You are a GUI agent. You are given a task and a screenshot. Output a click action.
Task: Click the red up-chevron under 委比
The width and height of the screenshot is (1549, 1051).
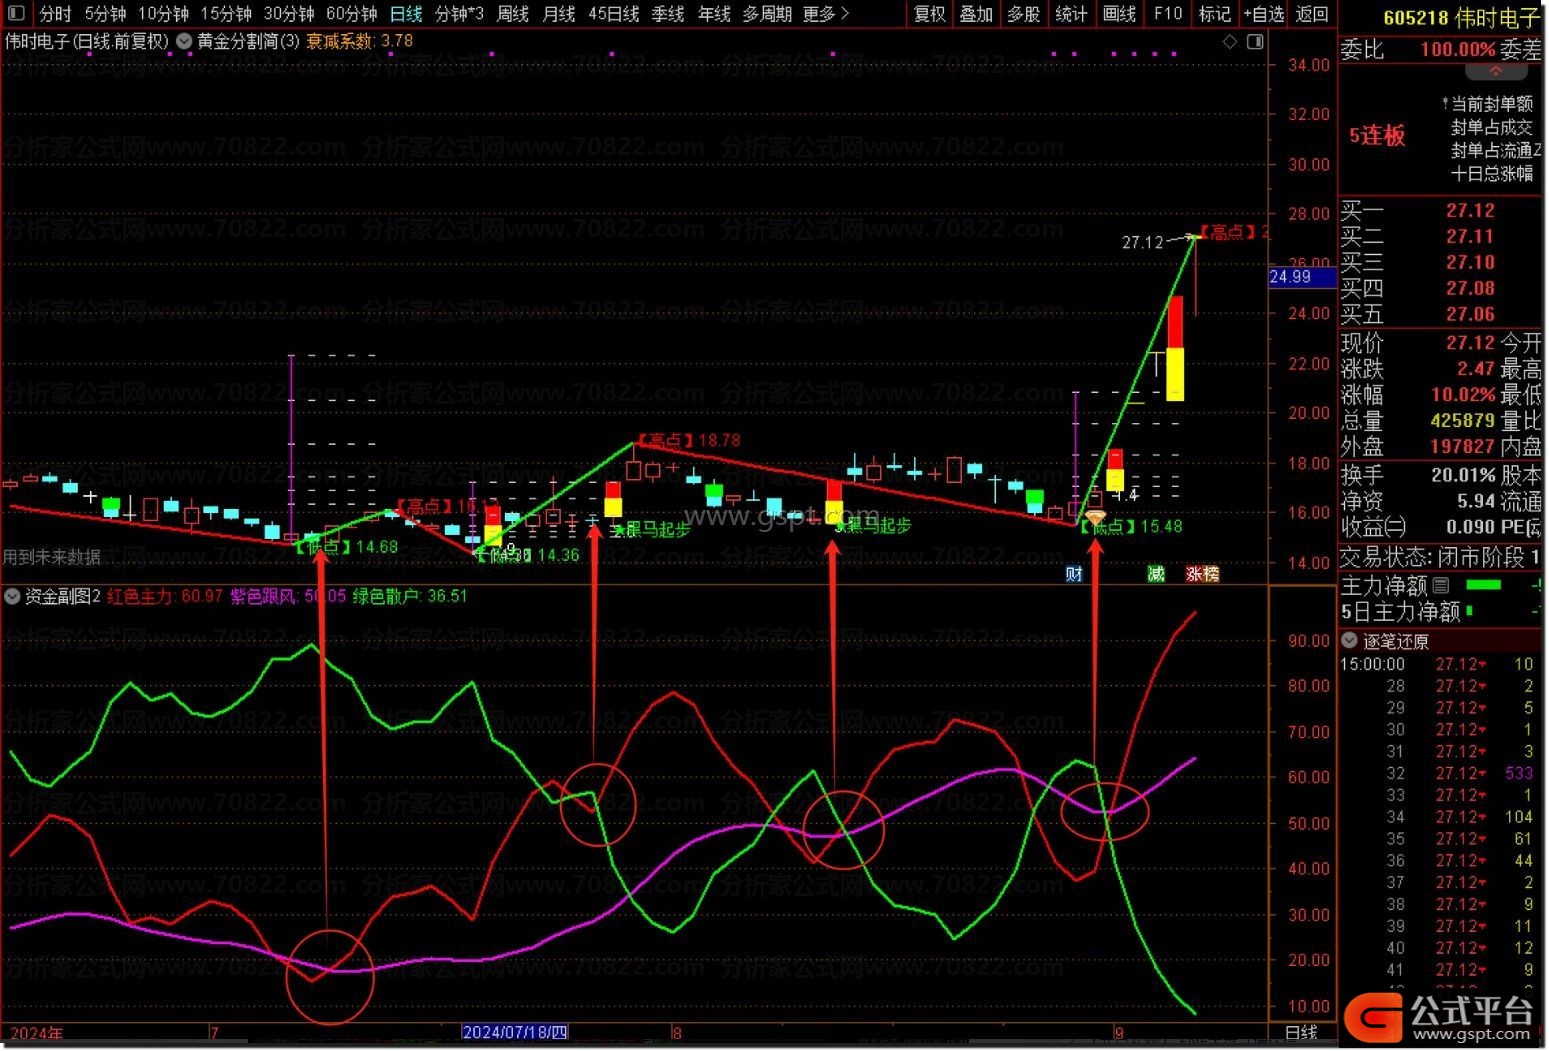point(1496,72)
